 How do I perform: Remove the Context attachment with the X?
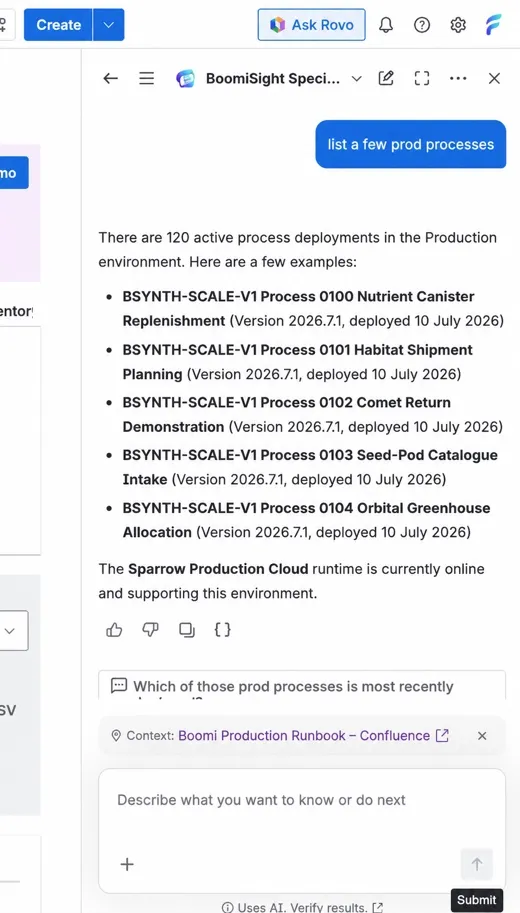pos(482,736)
